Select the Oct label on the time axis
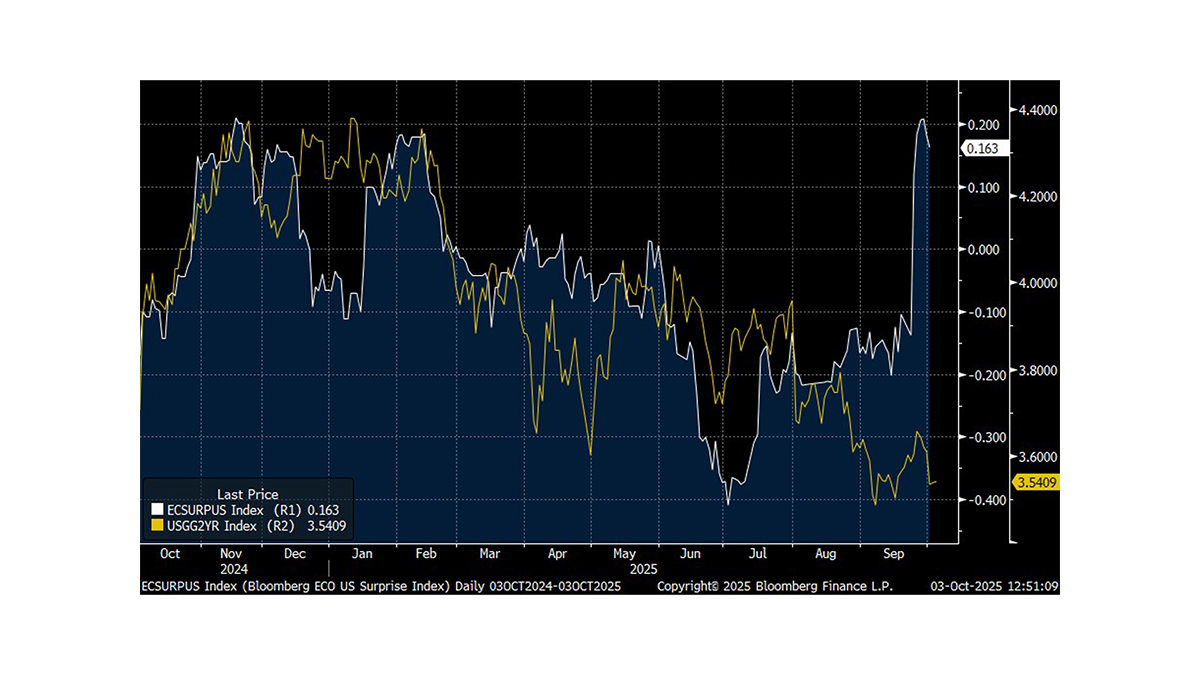 pyautogui.click(x=170, y=553)
